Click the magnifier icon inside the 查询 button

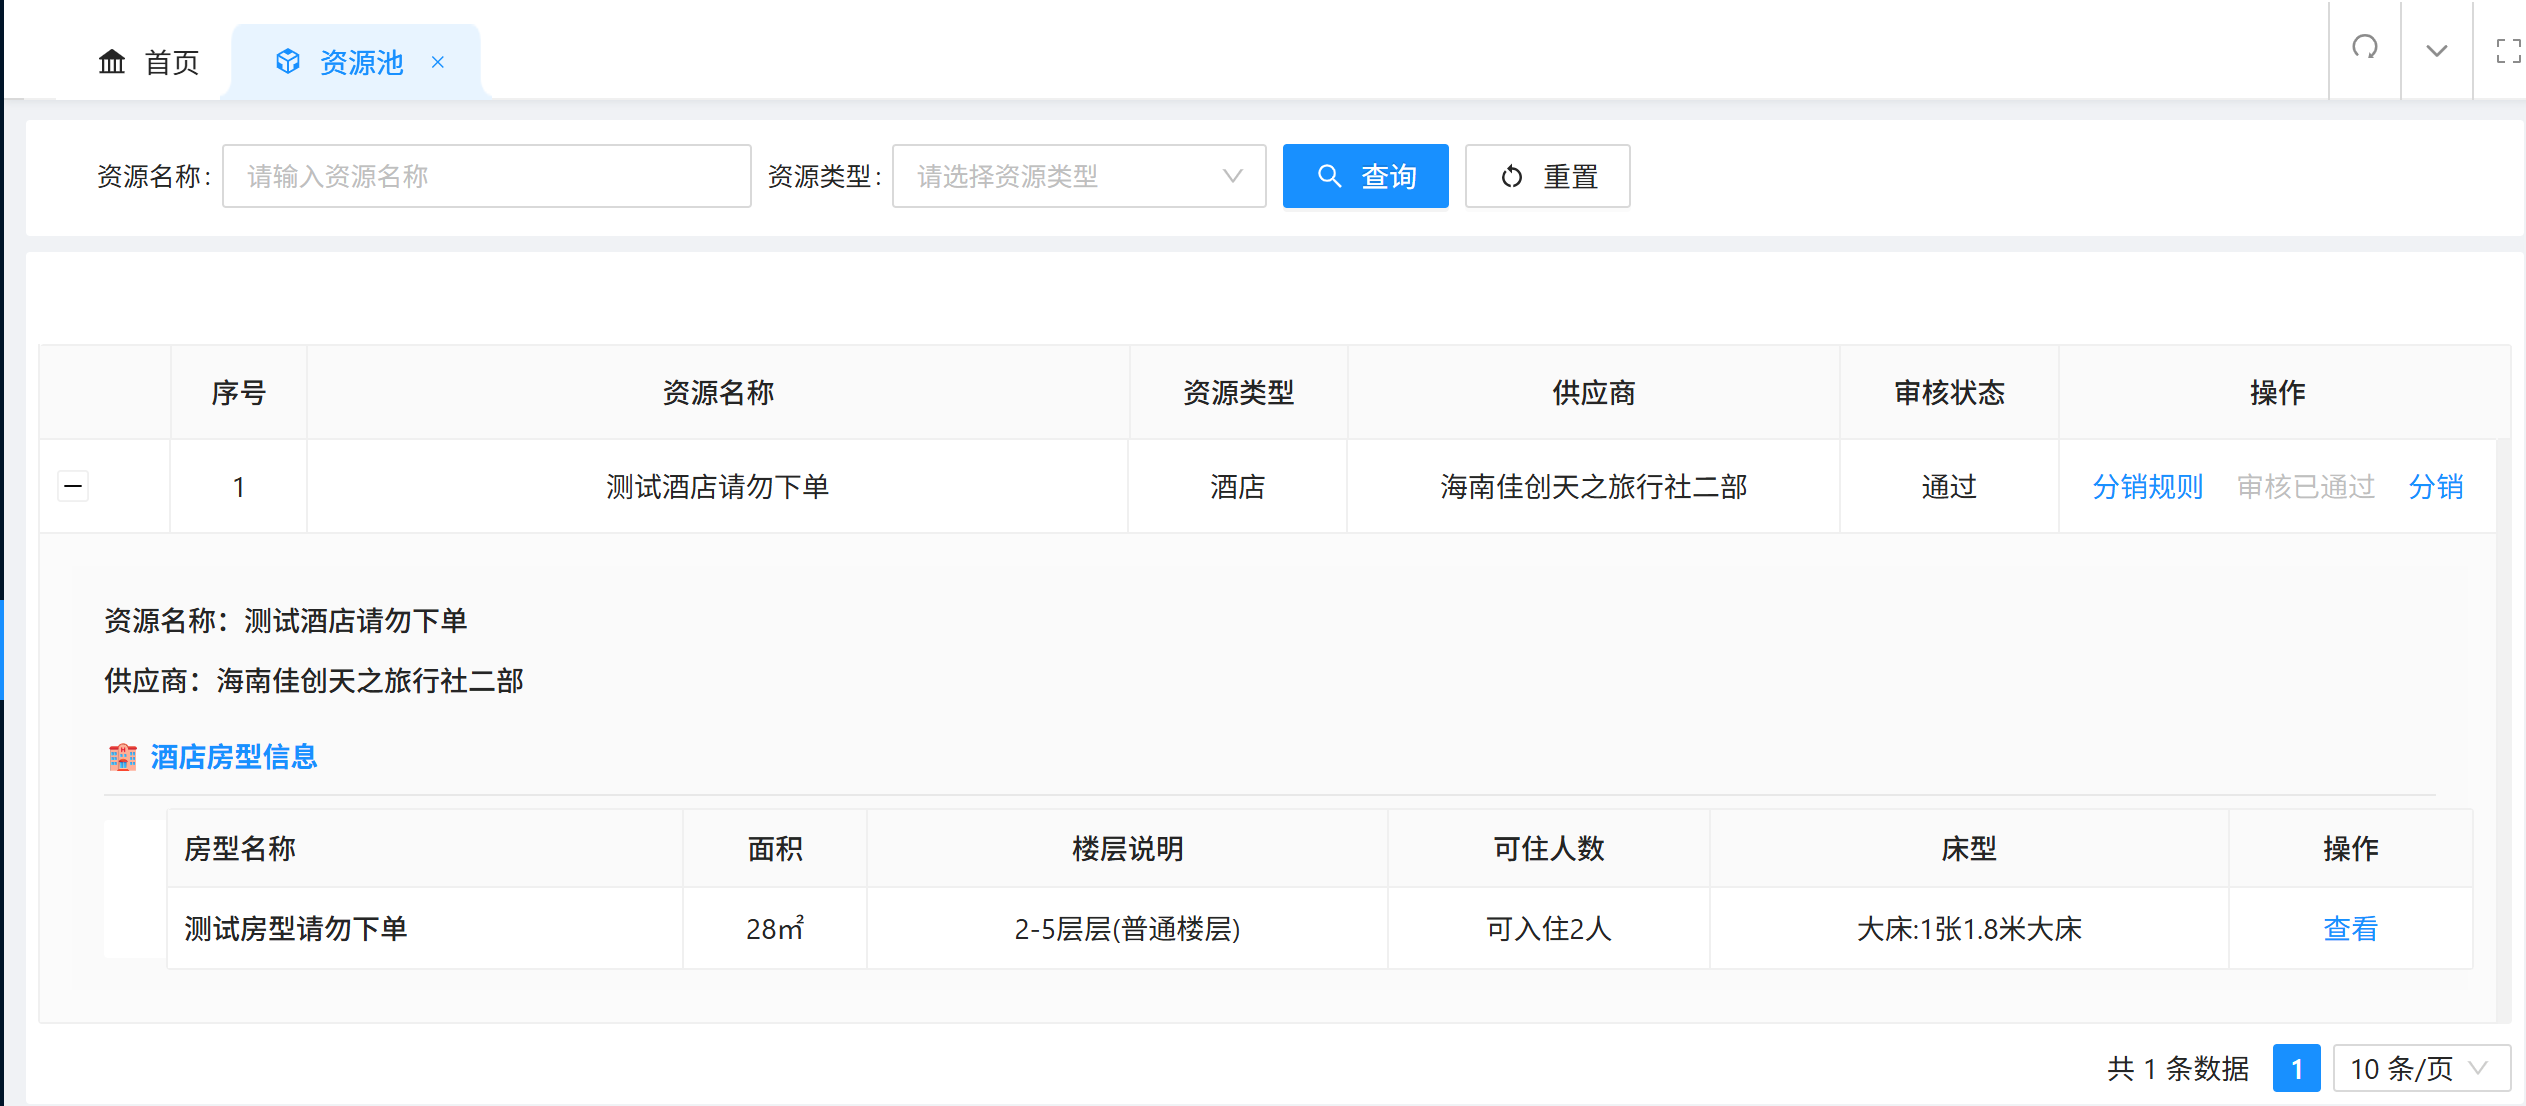[x=1329, y=176]
